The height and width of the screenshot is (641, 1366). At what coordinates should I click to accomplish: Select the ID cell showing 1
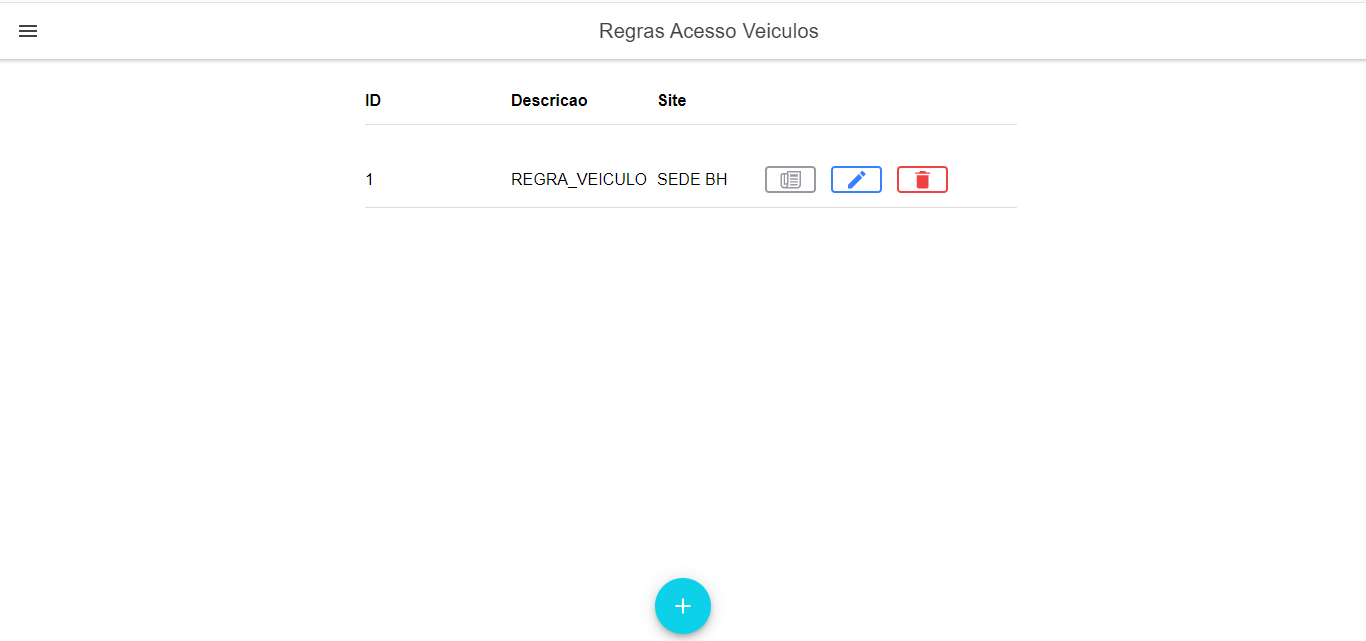point(370,180)
